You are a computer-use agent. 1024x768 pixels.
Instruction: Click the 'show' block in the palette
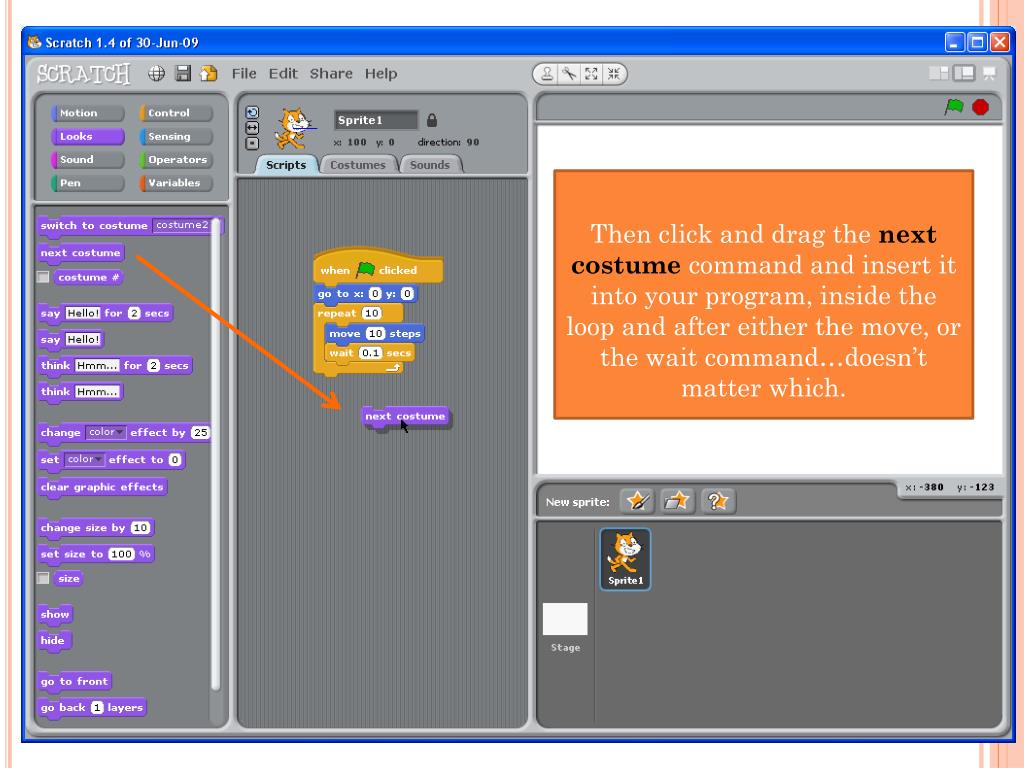55,615
